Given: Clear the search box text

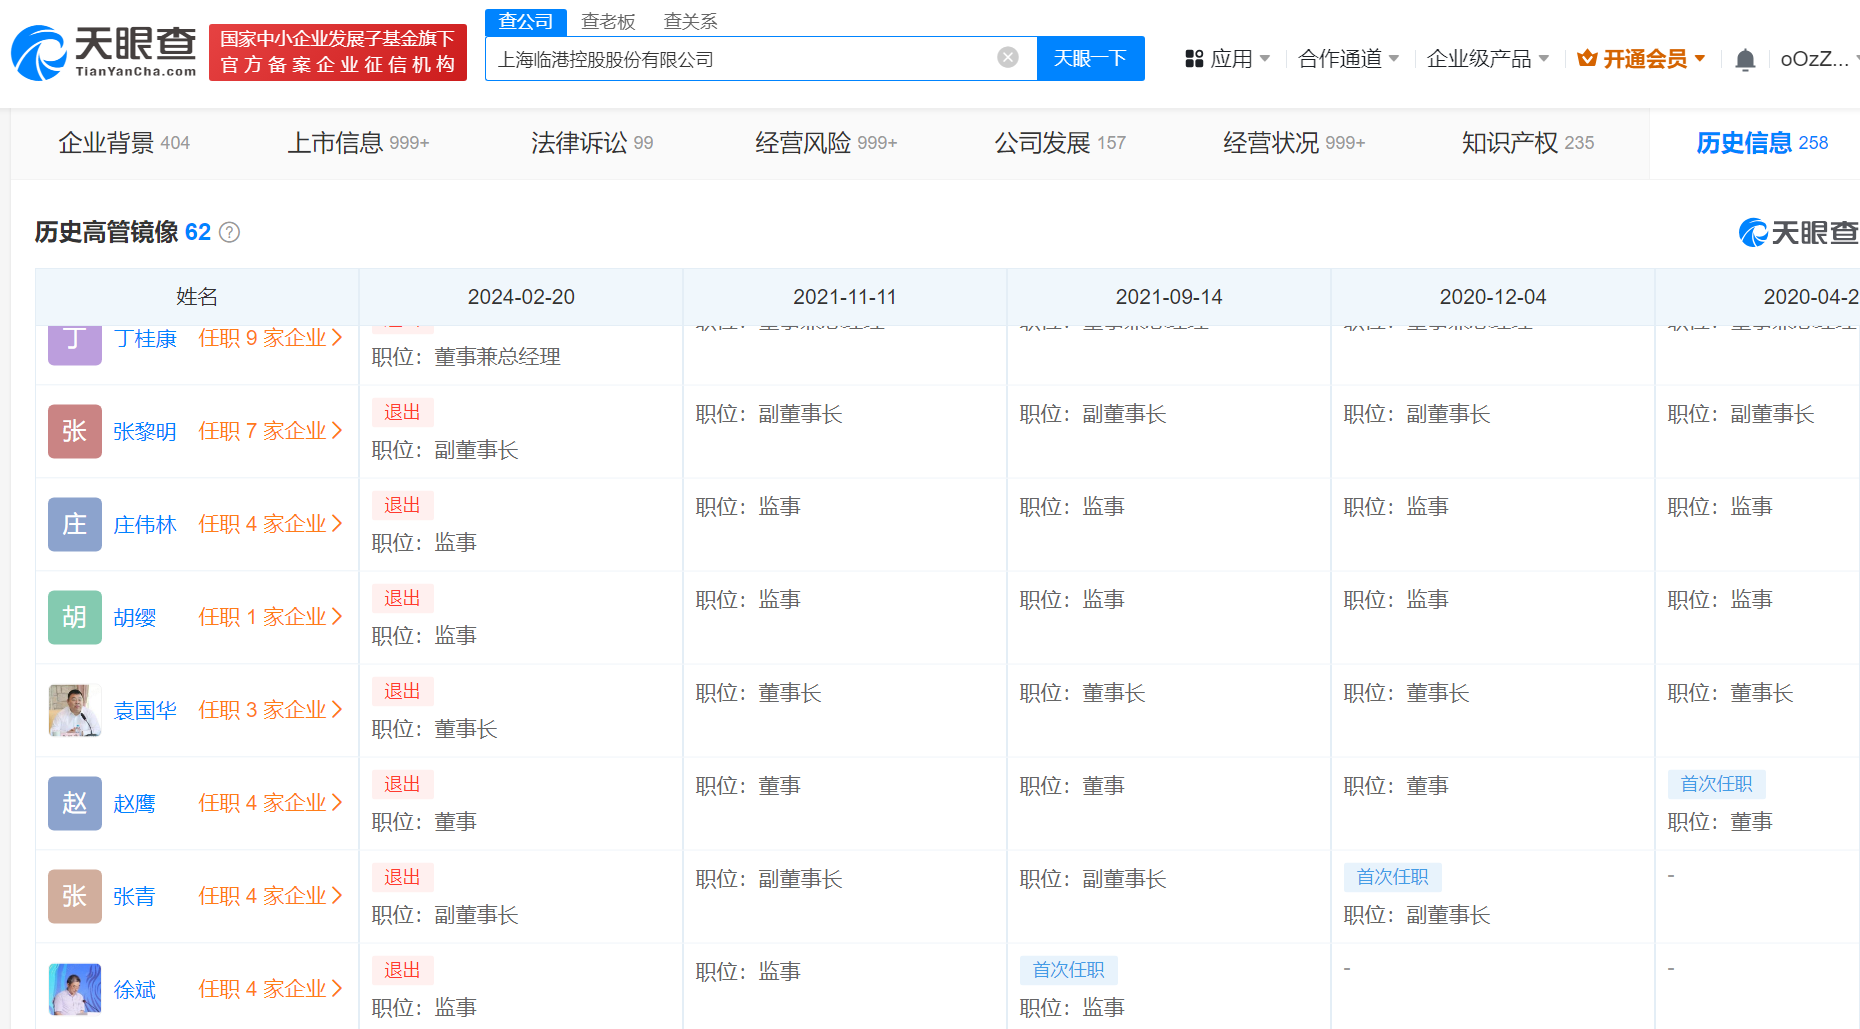Looking at the screenshot, I should (1008, 58).
